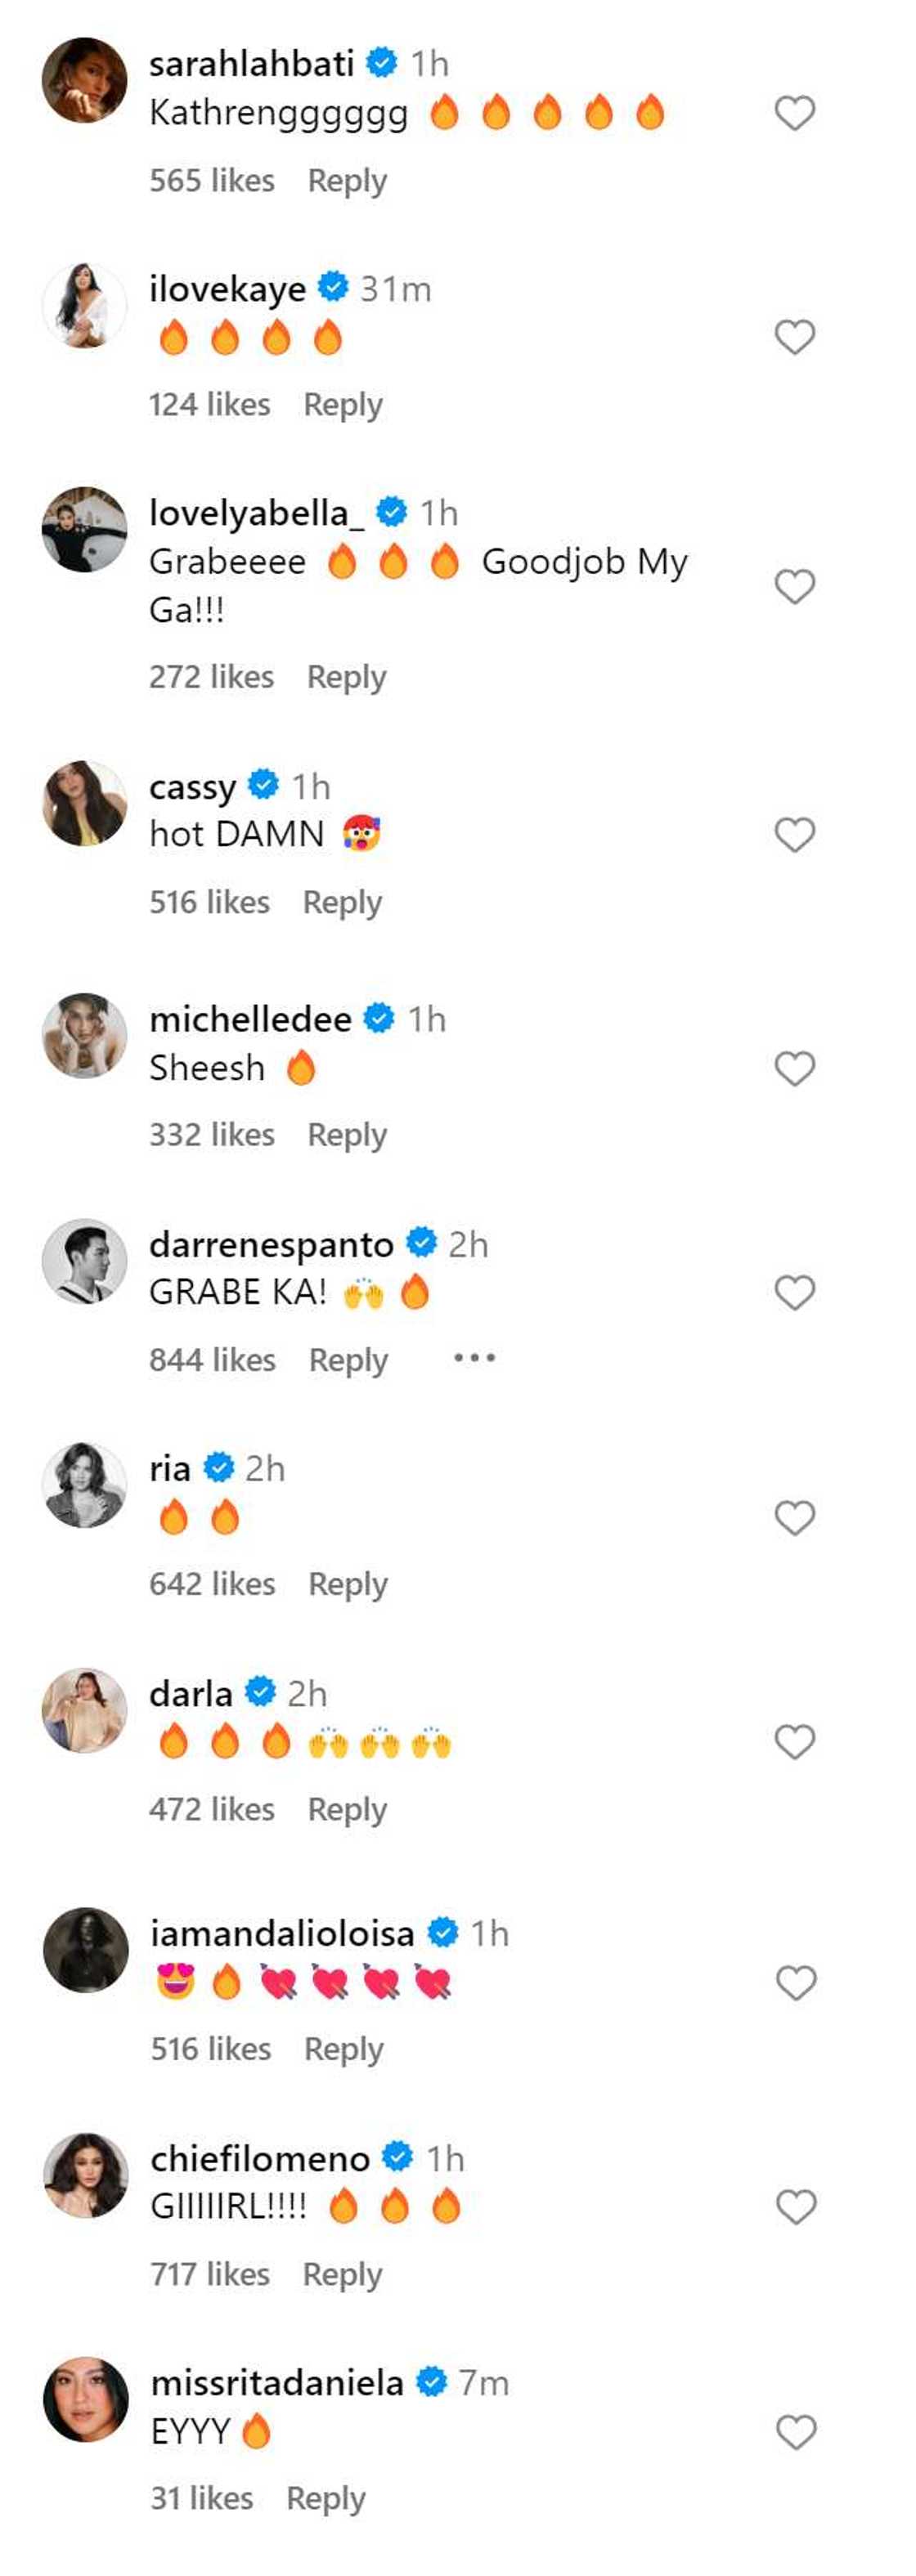Open chiefilomeno's profile picture
The image size is (916, 2576).
[x=86, y=2174]
